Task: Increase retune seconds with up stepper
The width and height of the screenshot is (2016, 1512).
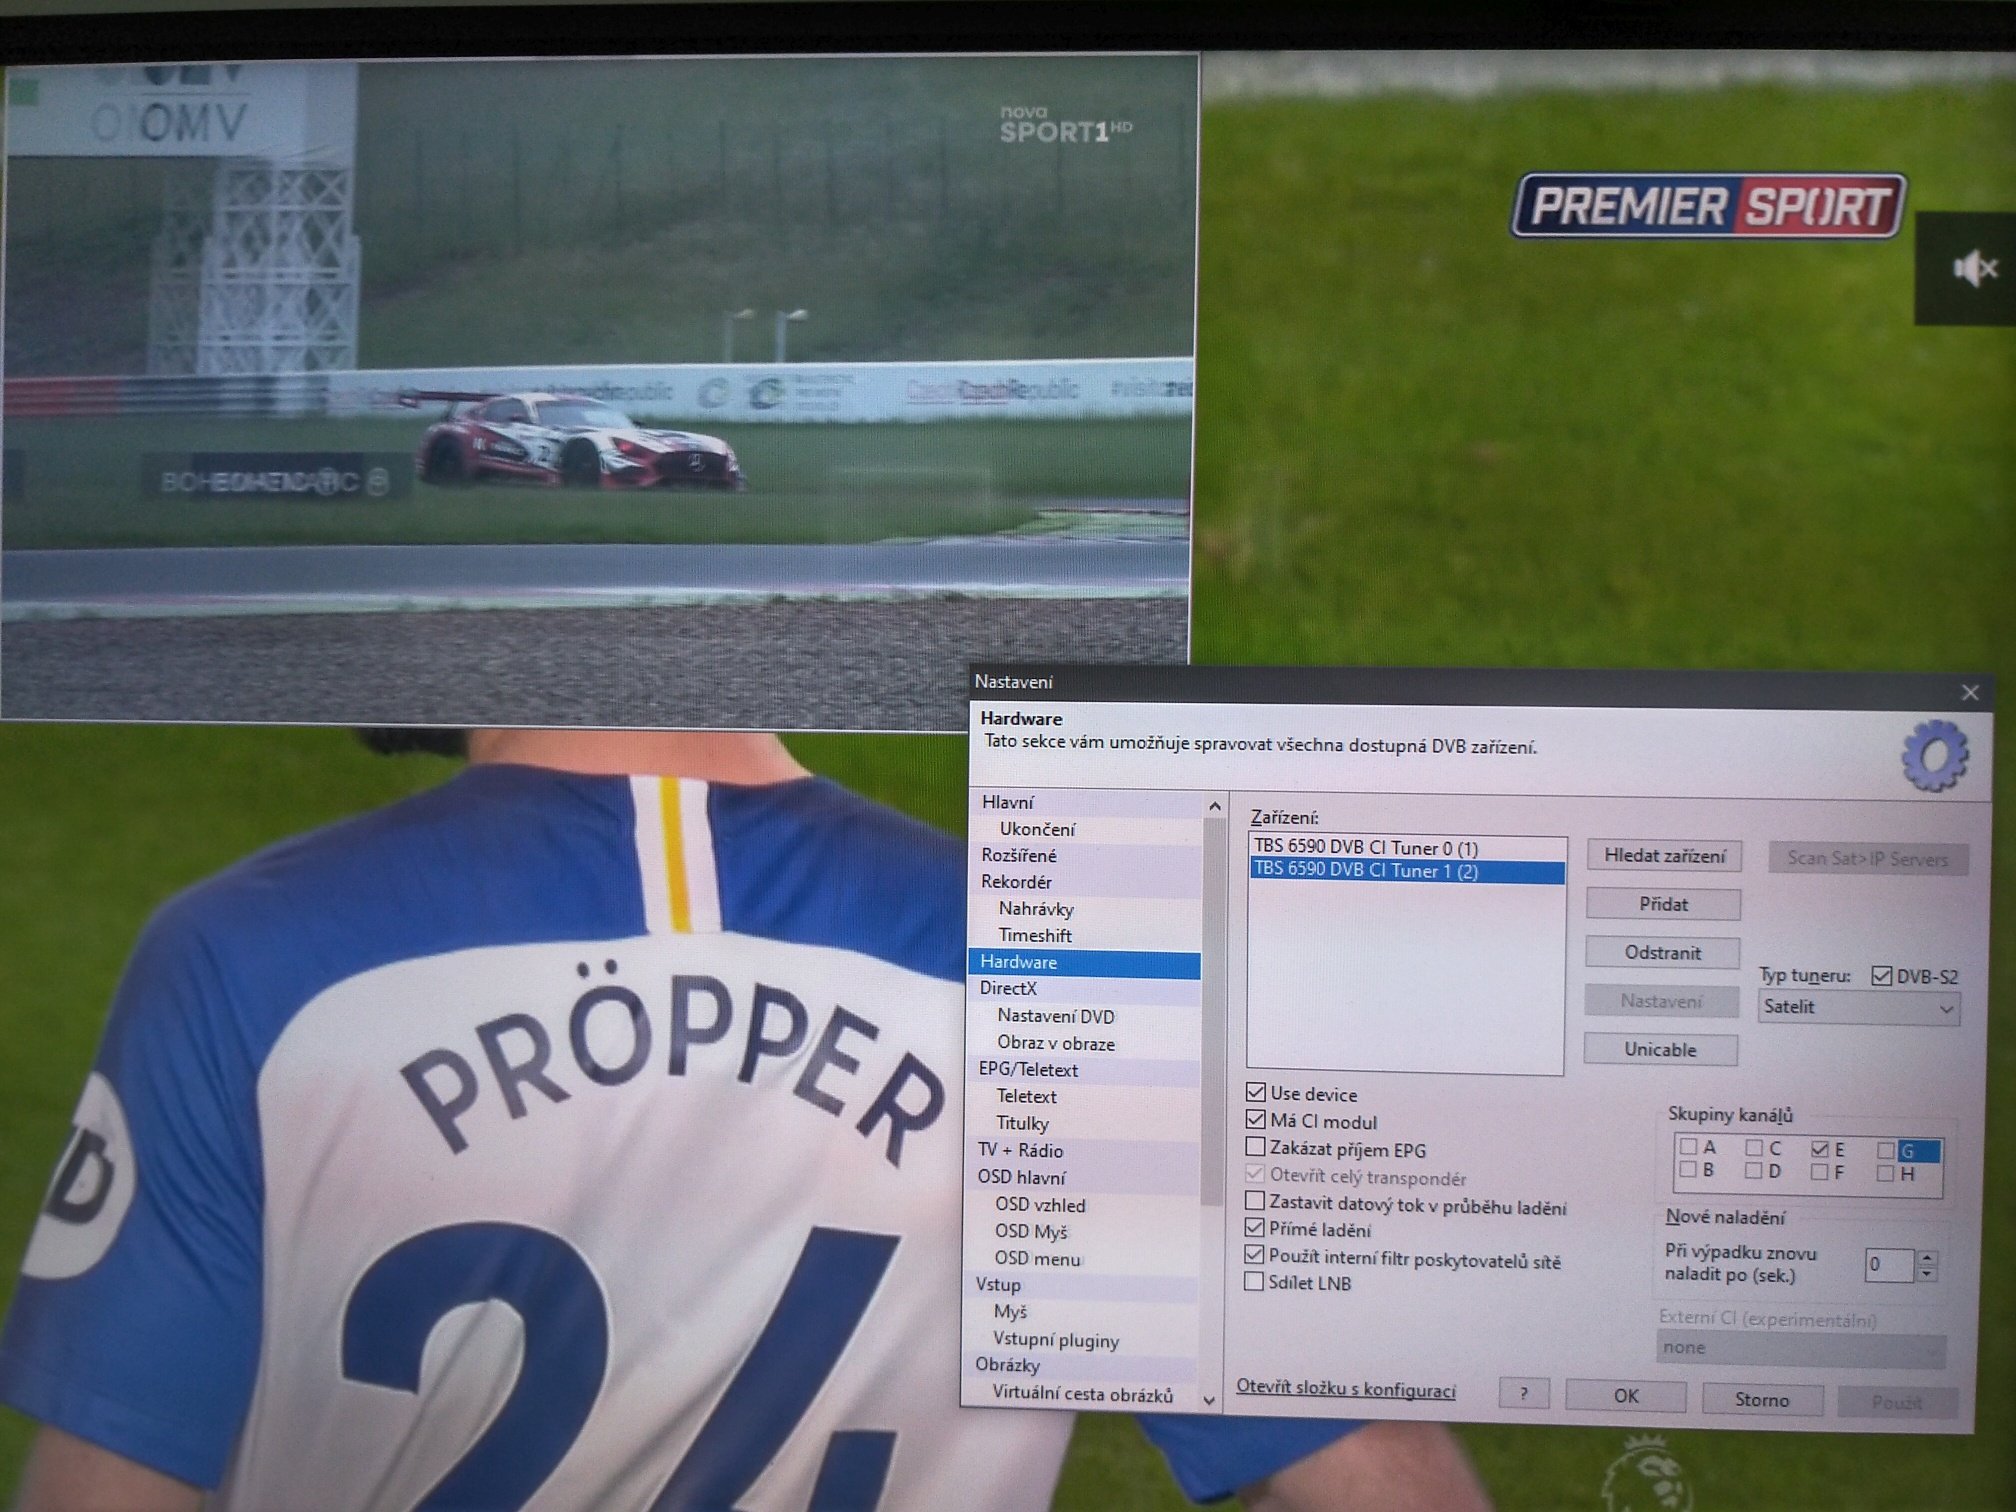Action: (1928, 1257)
